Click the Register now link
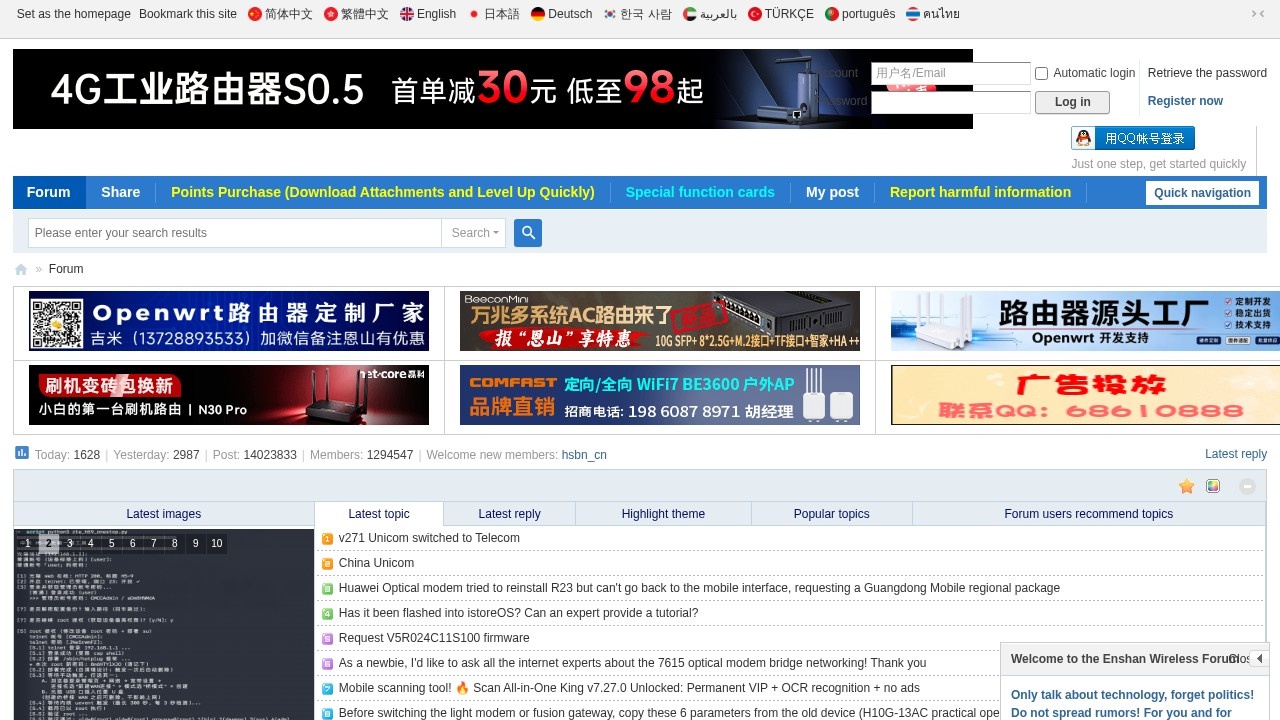Image resolution: width=1280 pixels, height=720 pixels. 1185,101
